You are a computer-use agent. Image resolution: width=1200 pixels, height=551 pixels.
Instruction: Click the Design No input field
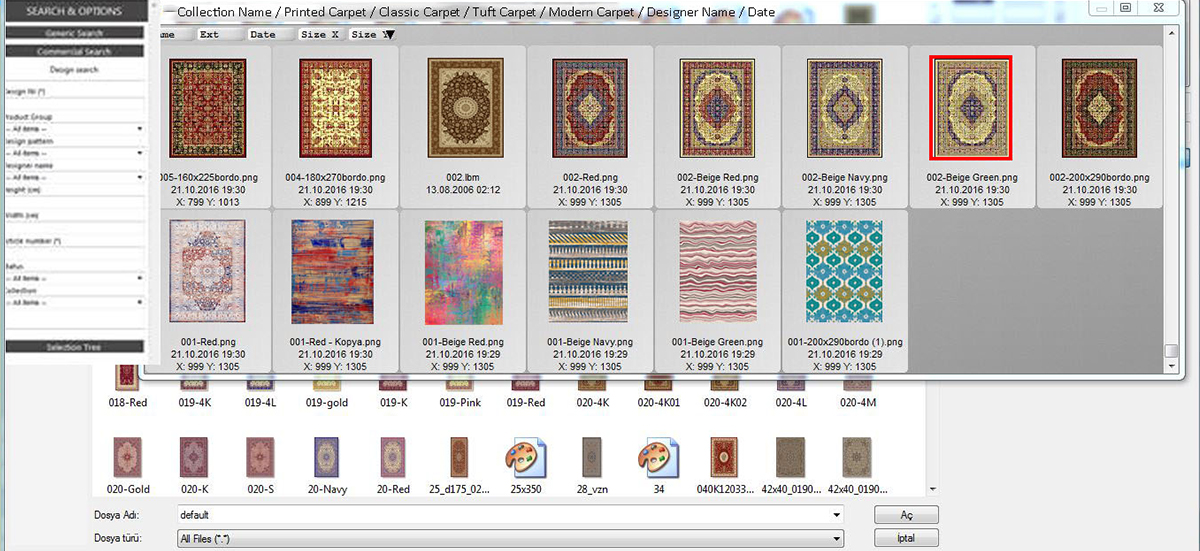pos(74,103)
